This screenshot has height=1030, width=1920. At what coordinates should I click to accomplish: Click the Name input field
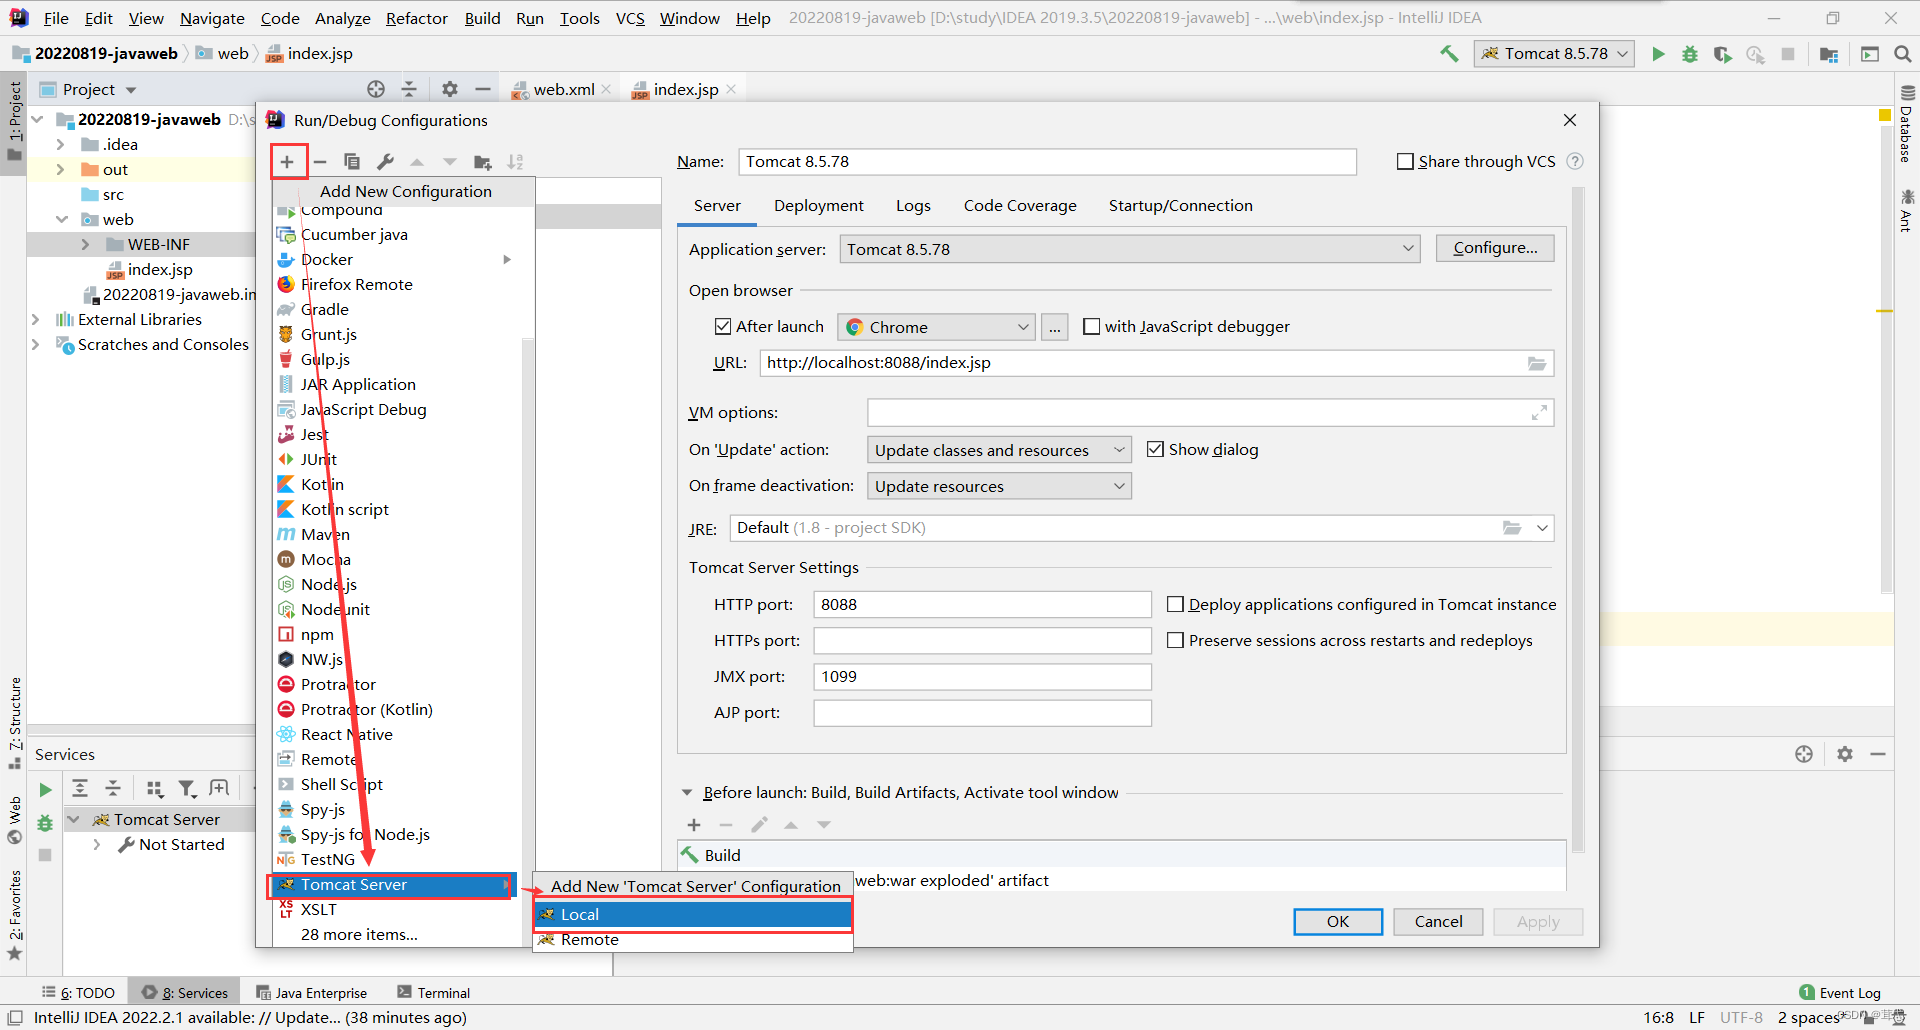(x=1047, y=161)
